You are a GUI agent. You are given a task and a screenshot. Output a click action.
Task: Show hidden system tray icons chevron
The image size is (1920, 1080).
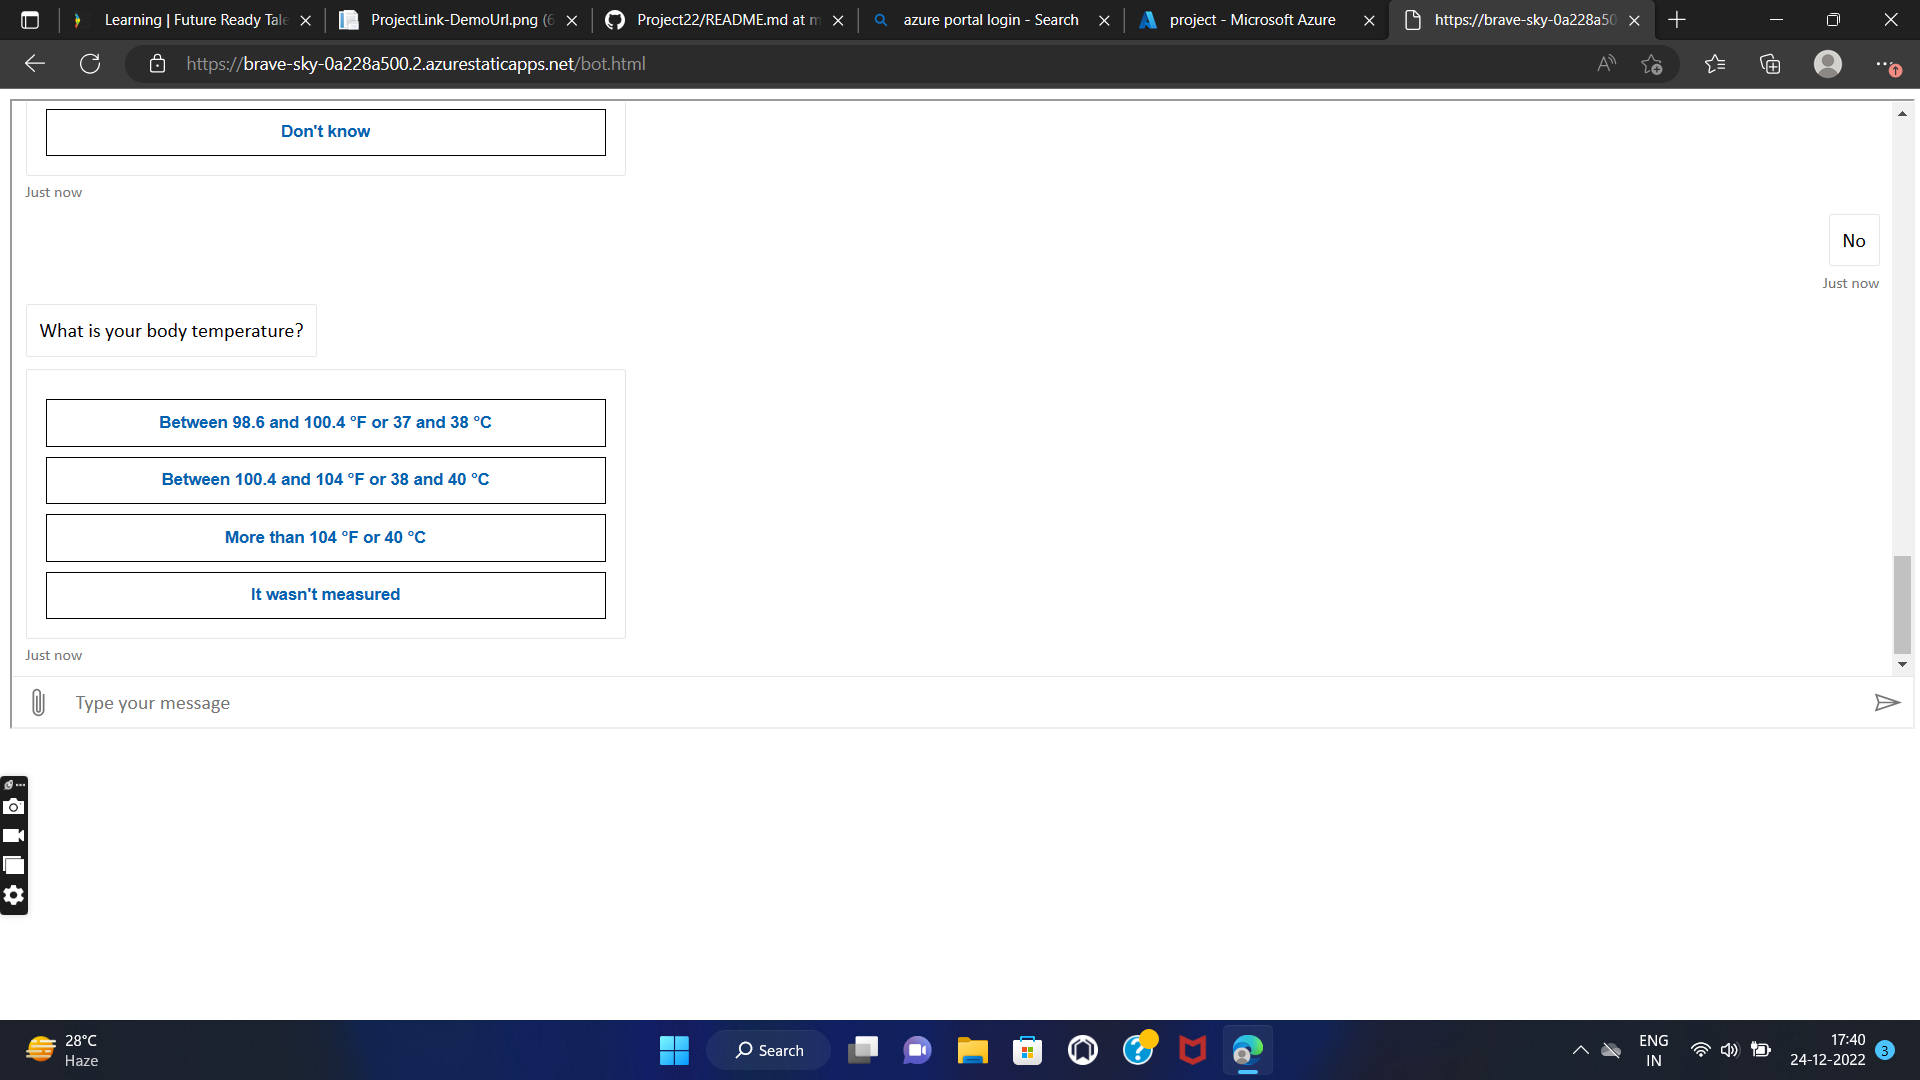point(1580,1050)
